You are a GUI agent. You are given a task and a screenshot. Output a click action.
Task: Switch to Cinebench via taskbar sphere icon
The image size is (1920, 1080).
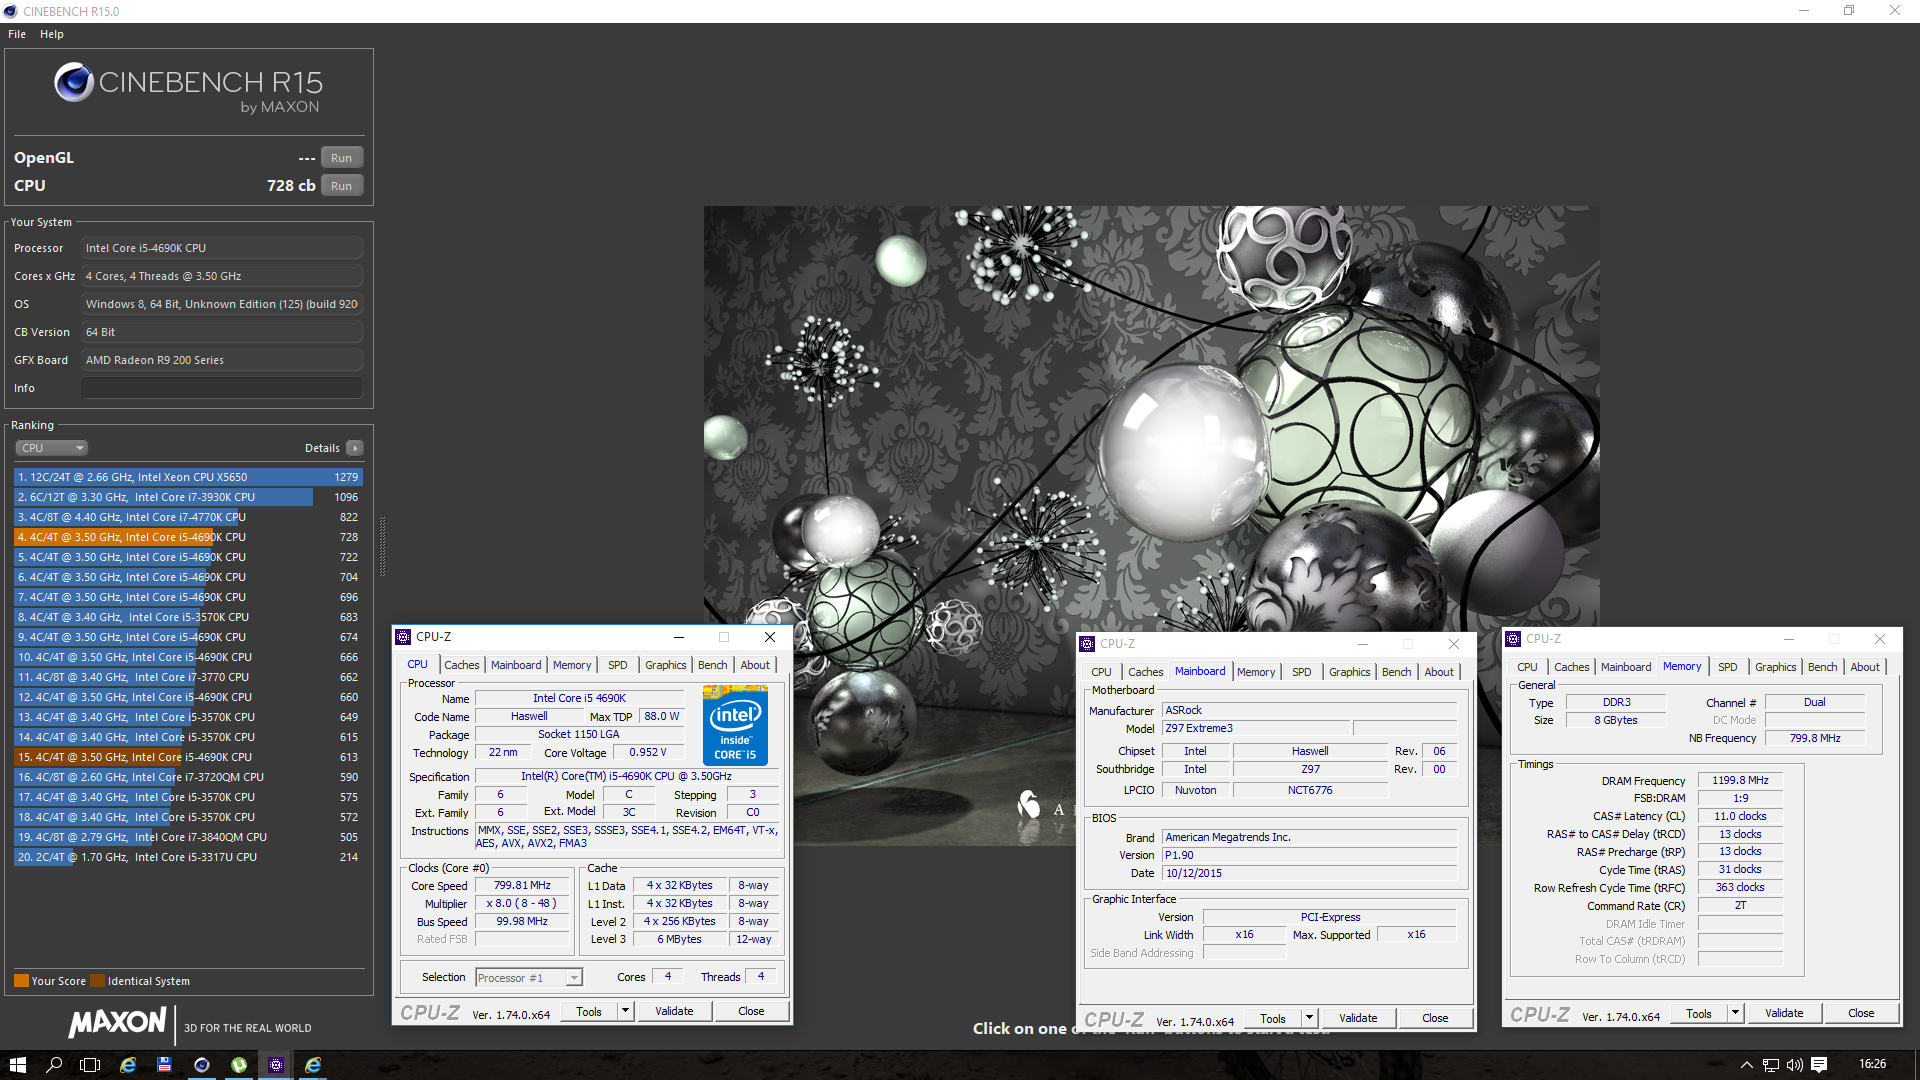(x=201, y=1065)
